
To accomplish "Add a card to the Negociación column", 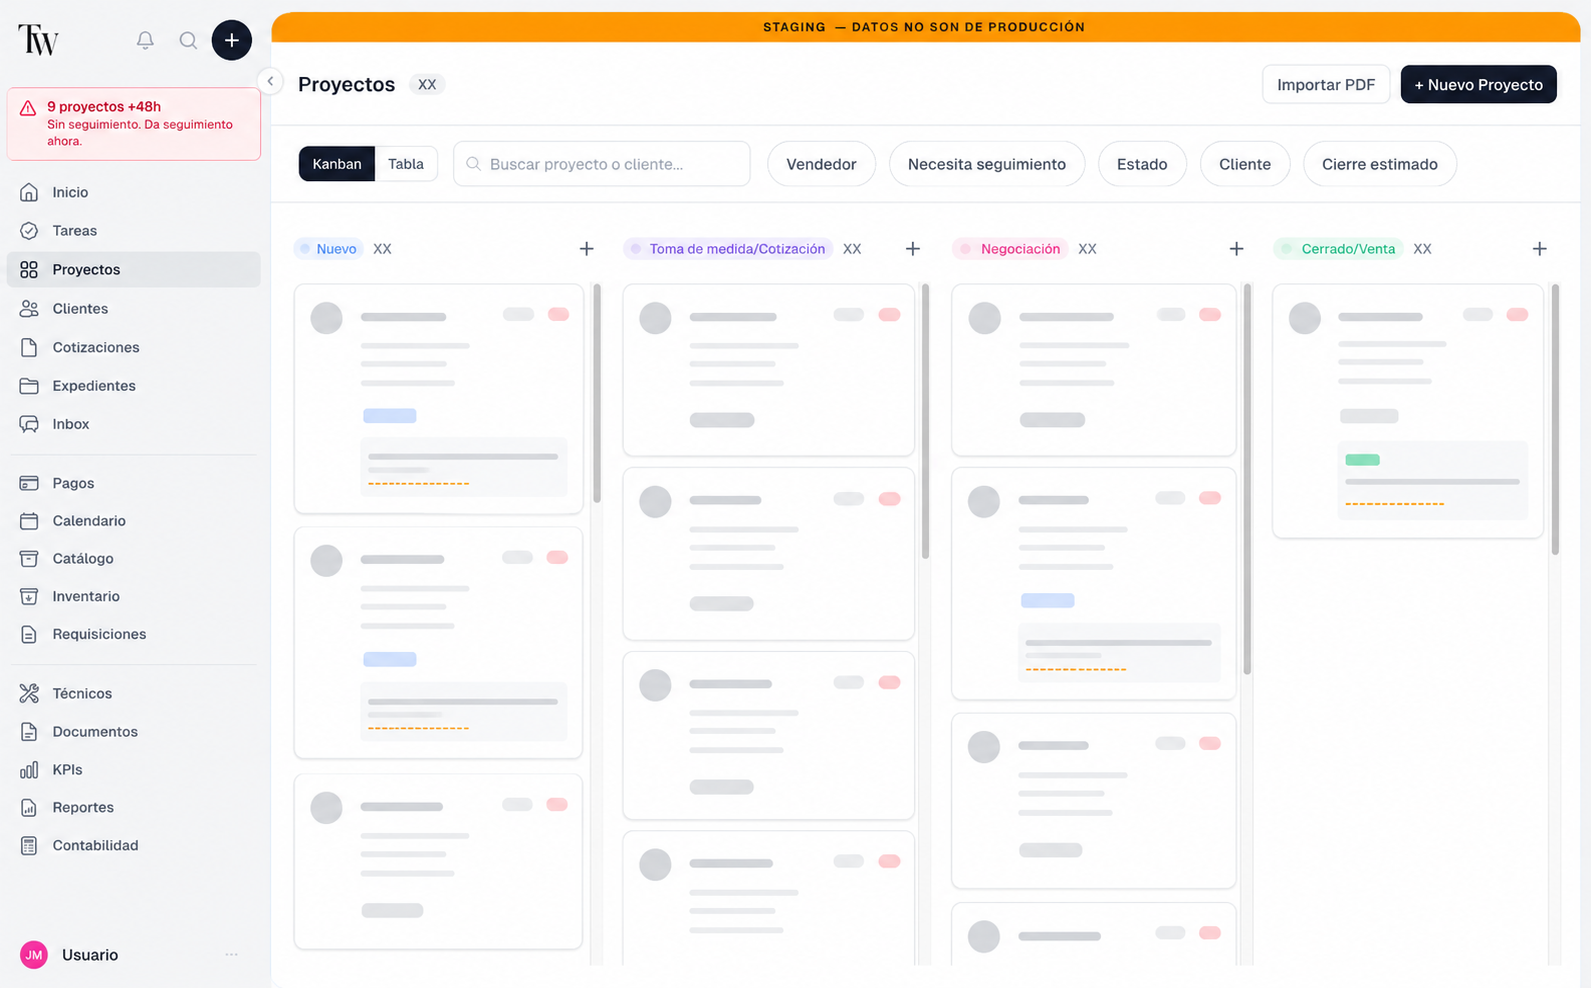I will coord(1237,249).
